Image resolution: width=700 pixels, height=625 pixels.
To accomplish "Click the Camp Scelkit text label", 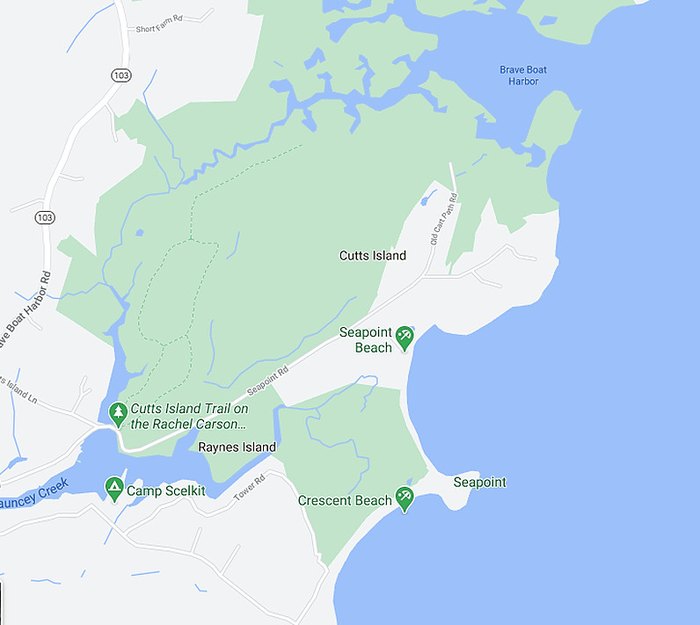I will (x=166, y=491).
